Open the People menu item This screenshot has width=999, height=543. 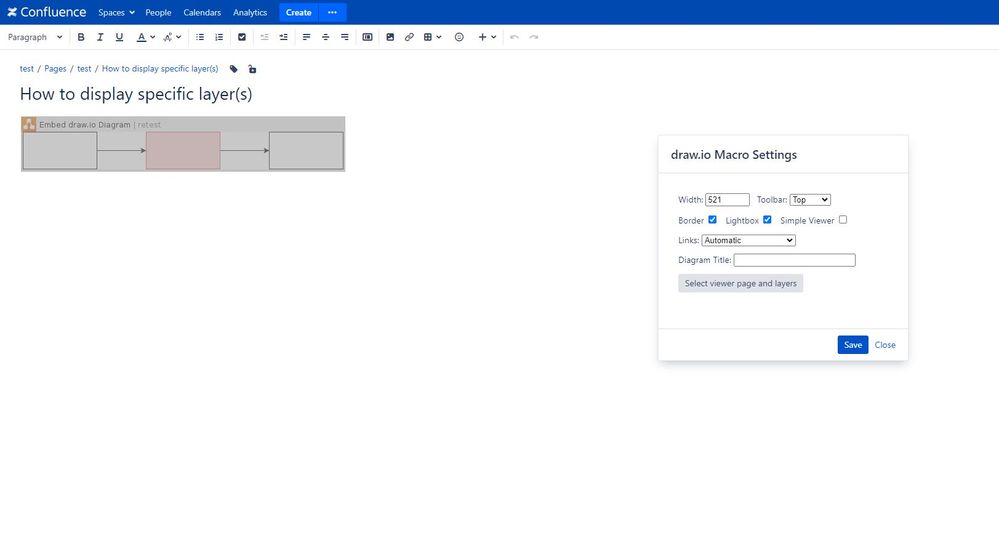pos(158,12)
